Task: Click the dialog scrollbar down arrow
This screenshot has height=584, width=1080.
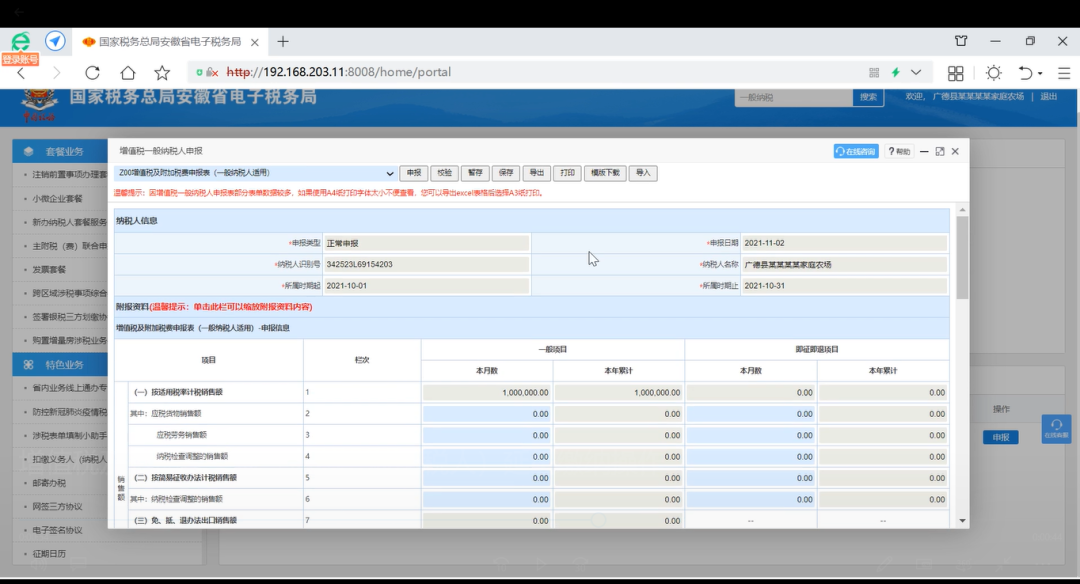Action: click(962, 521)
